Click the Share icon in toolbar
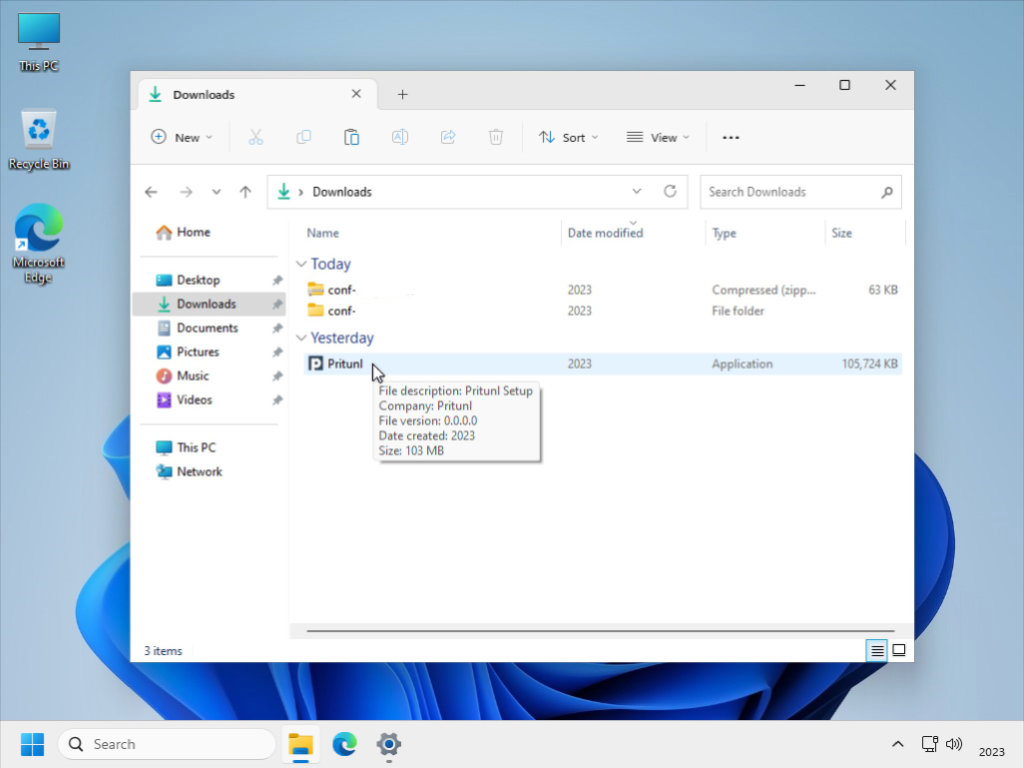 [x=448, y=137]
